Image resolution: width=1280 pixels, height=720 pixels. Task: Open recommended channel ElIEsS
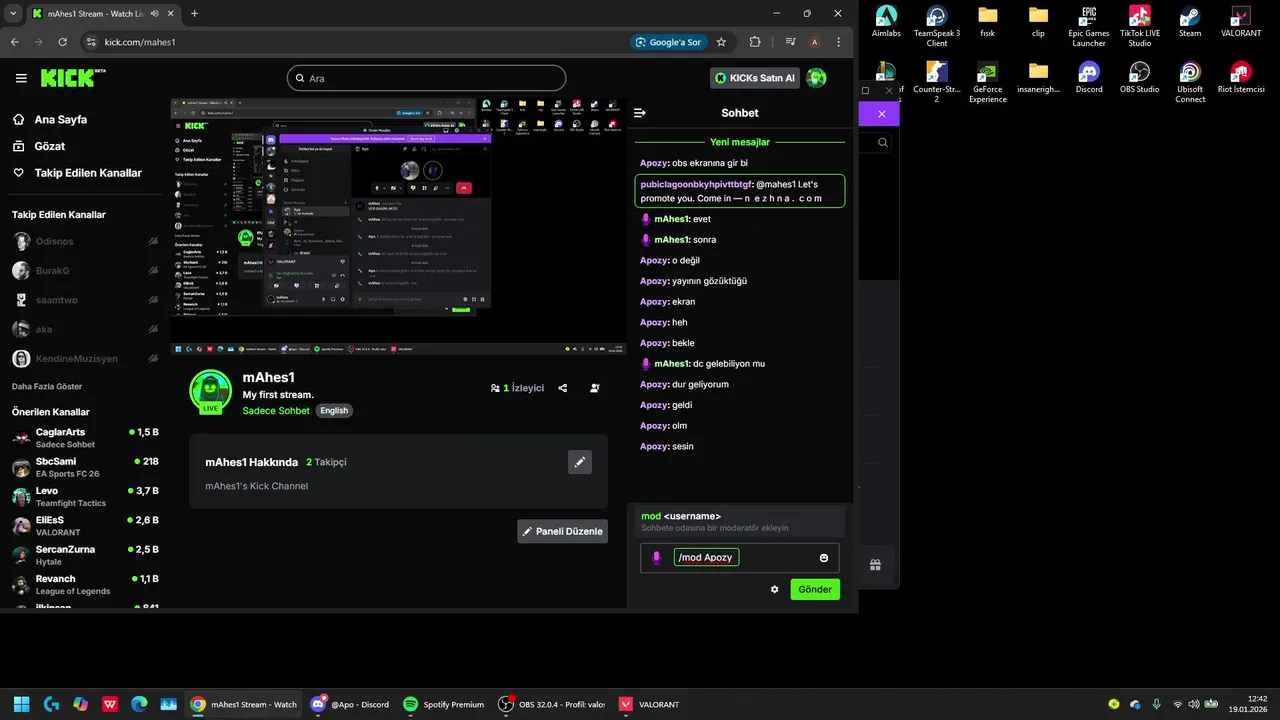(85, 526)
